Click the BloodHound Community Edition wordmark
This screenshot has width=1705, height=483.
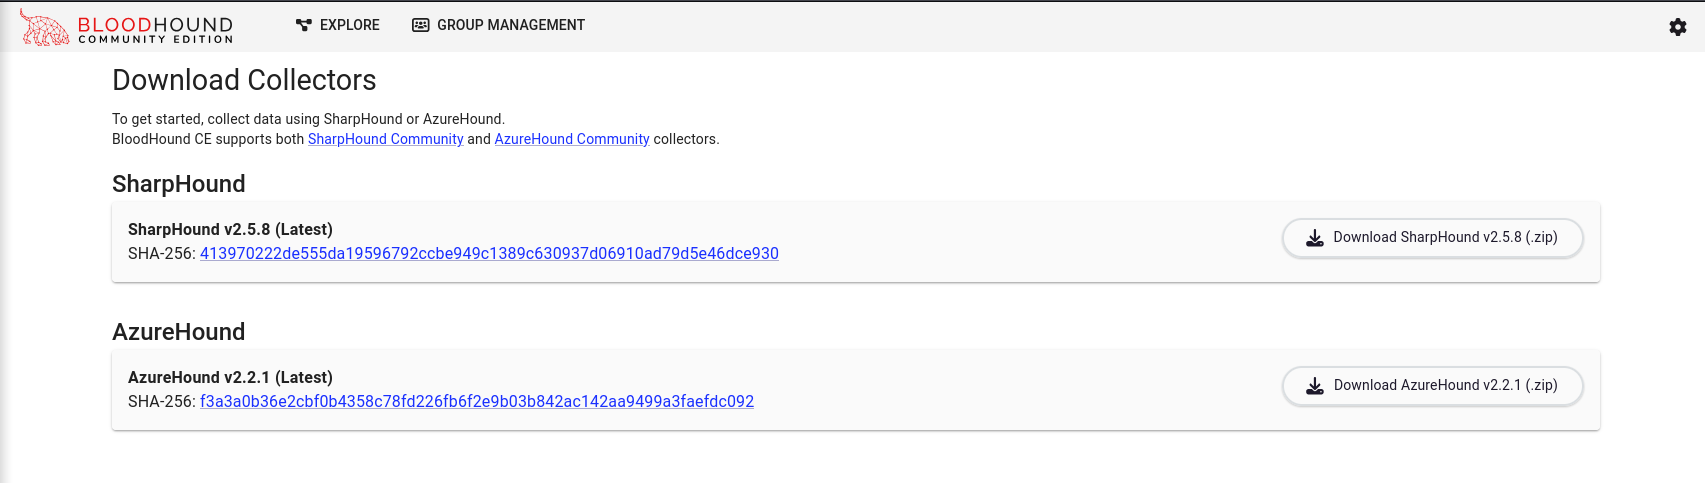click(x=155, y=30)
